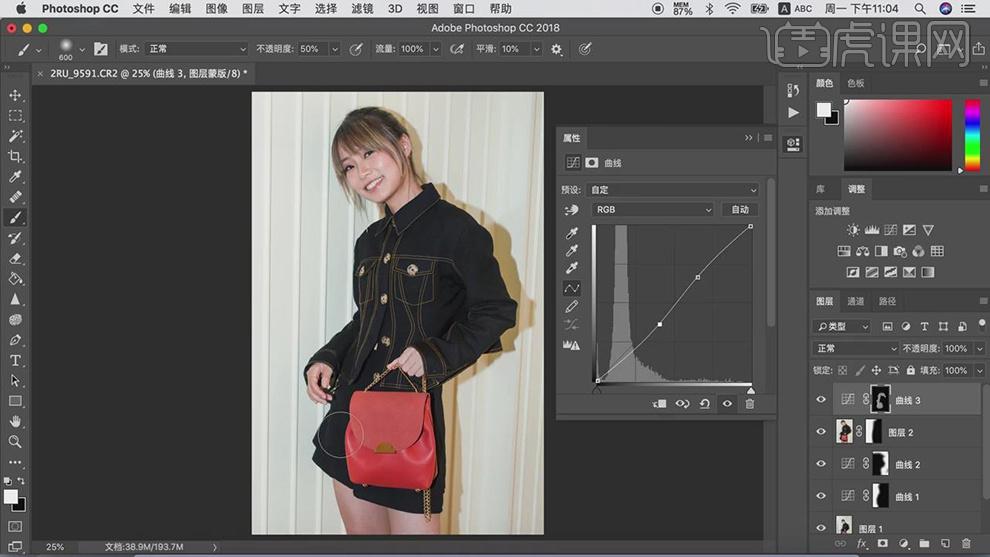The height and width of the screenshot is (557, 990).
Task: Pick a color in the red color field
Action: tap(898, 135)
